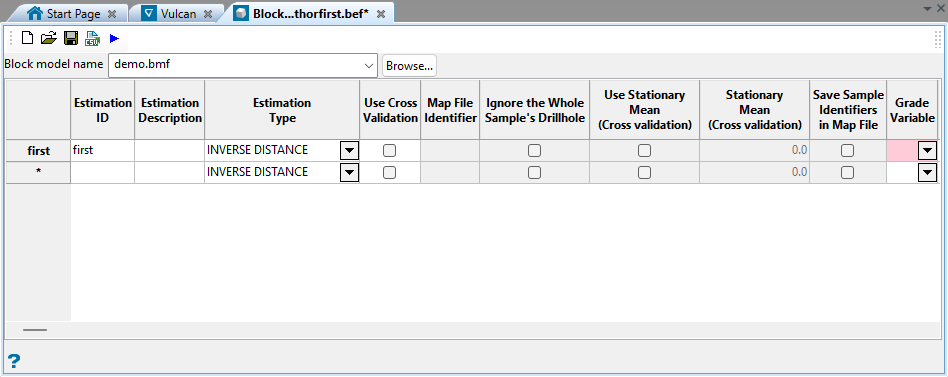Check Ignore the Whole Sample's Drillhole in first row
Screen dimensions: 948x377
coord(534,150)
